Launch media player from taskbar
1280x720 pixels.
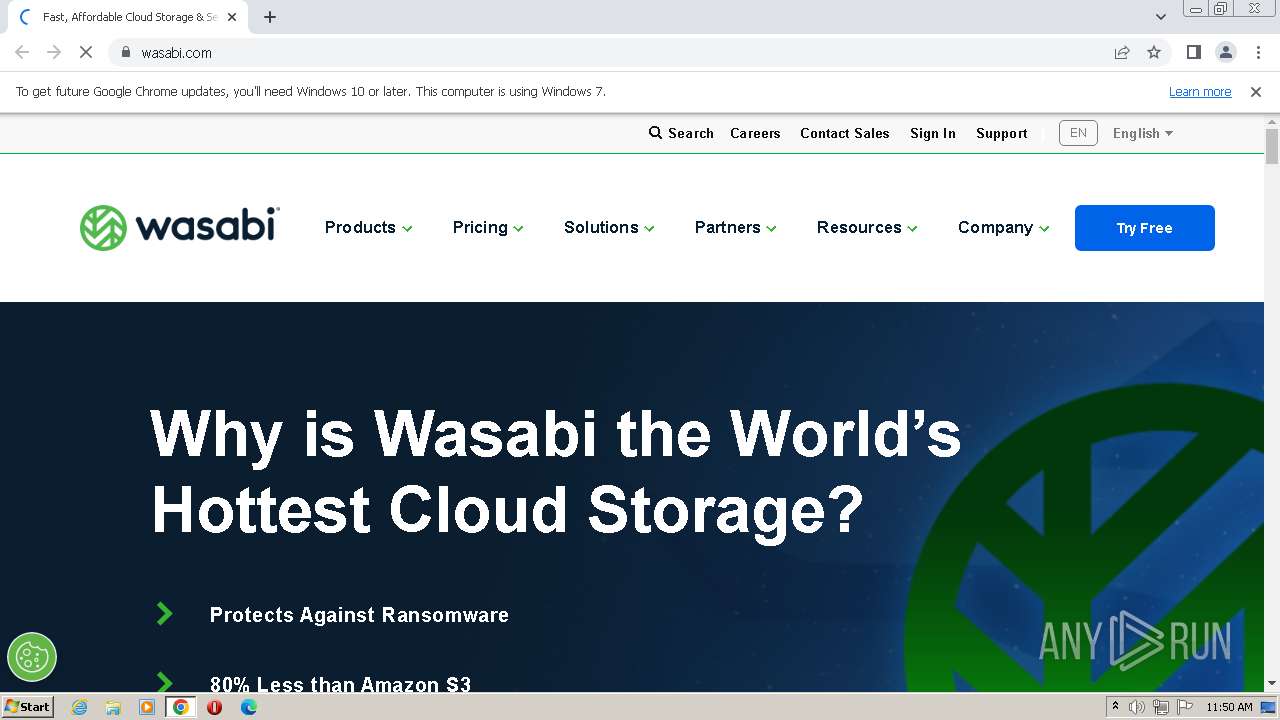click(147, 707)
